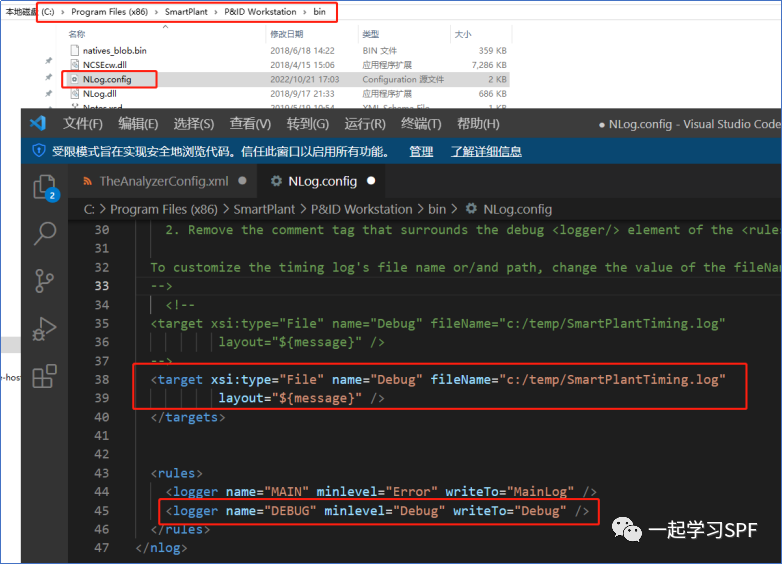
Task: Click bin in Explorer address bar
Action: pos(320,11)
